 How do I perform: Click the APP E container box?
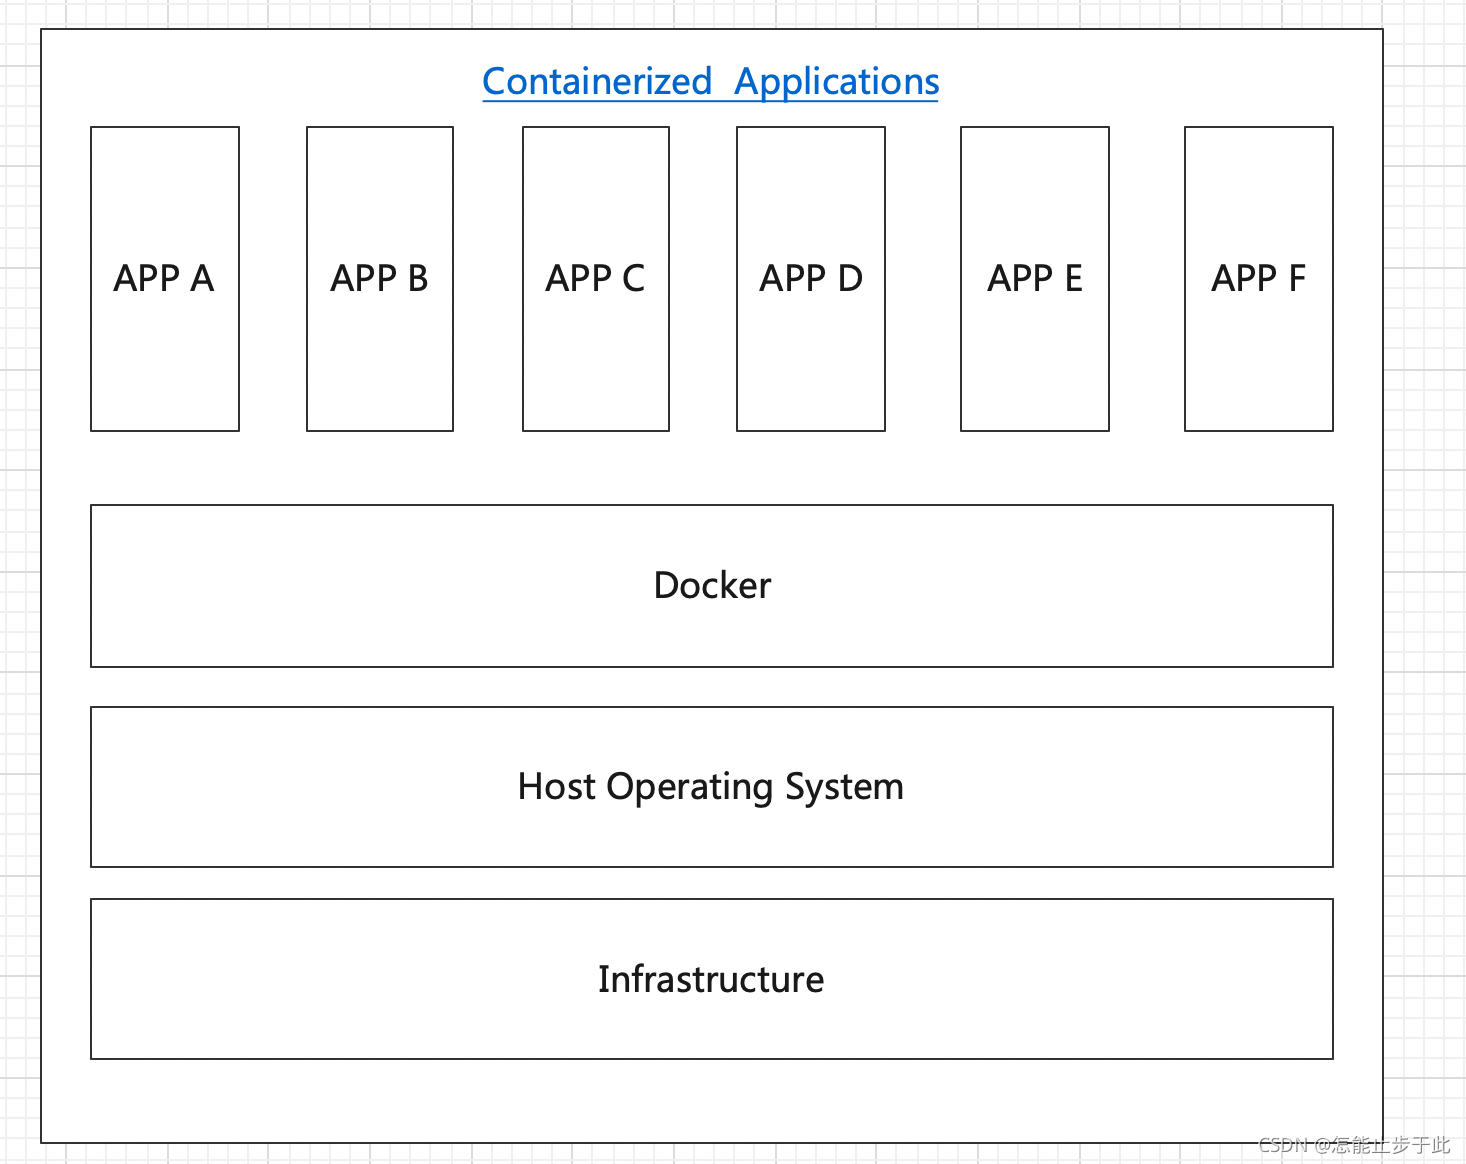click(1035, 279)
